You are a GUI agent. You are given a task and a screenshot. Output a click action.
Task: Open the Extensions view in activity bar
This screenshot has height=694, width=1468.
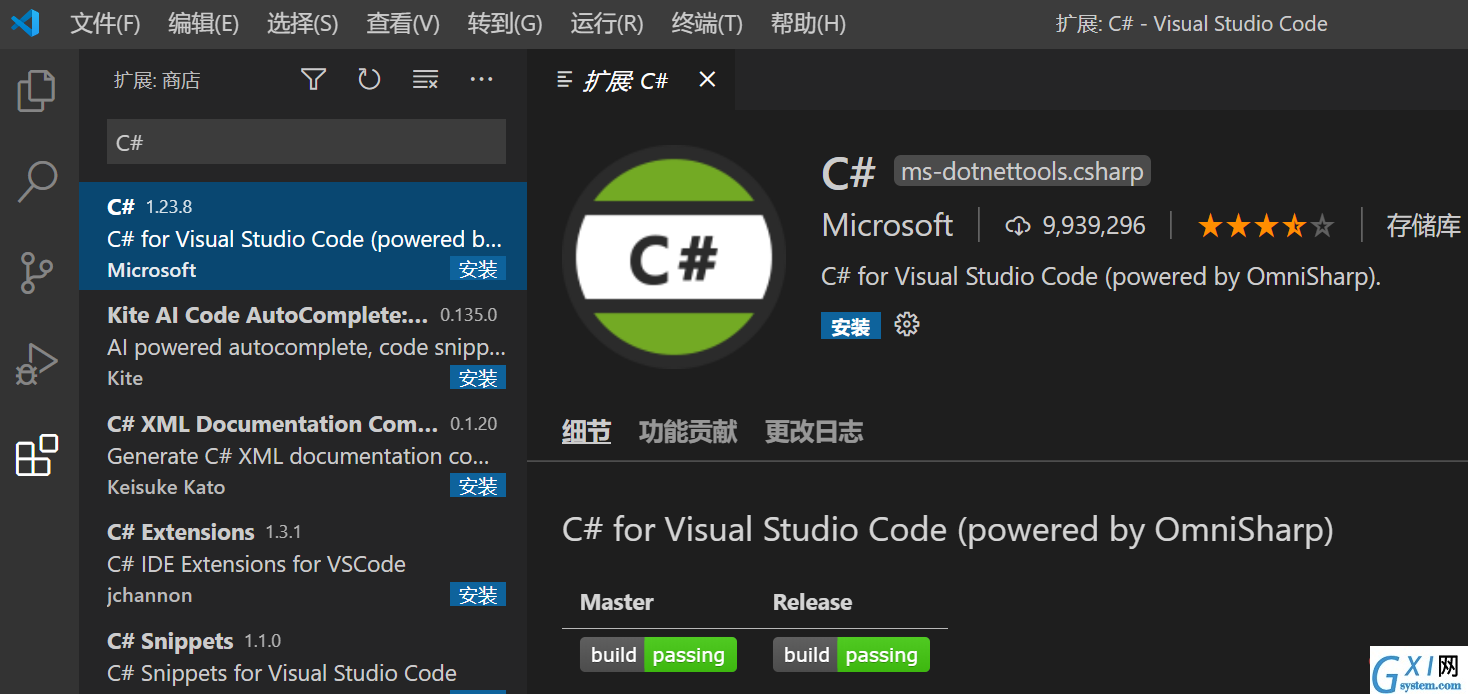[x=37, y=456]
